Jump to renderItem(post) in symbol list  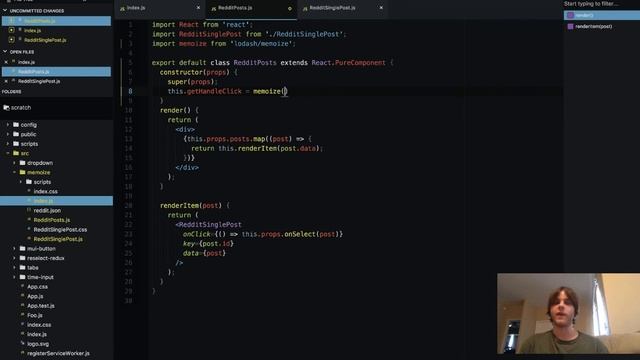point(593,27)
